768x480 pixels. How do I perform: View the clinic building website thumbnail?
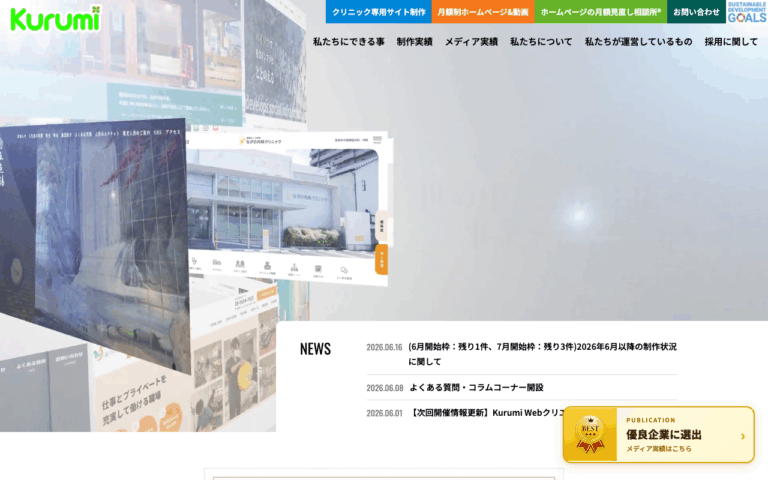pyautogui.click(x=289, y=208)
